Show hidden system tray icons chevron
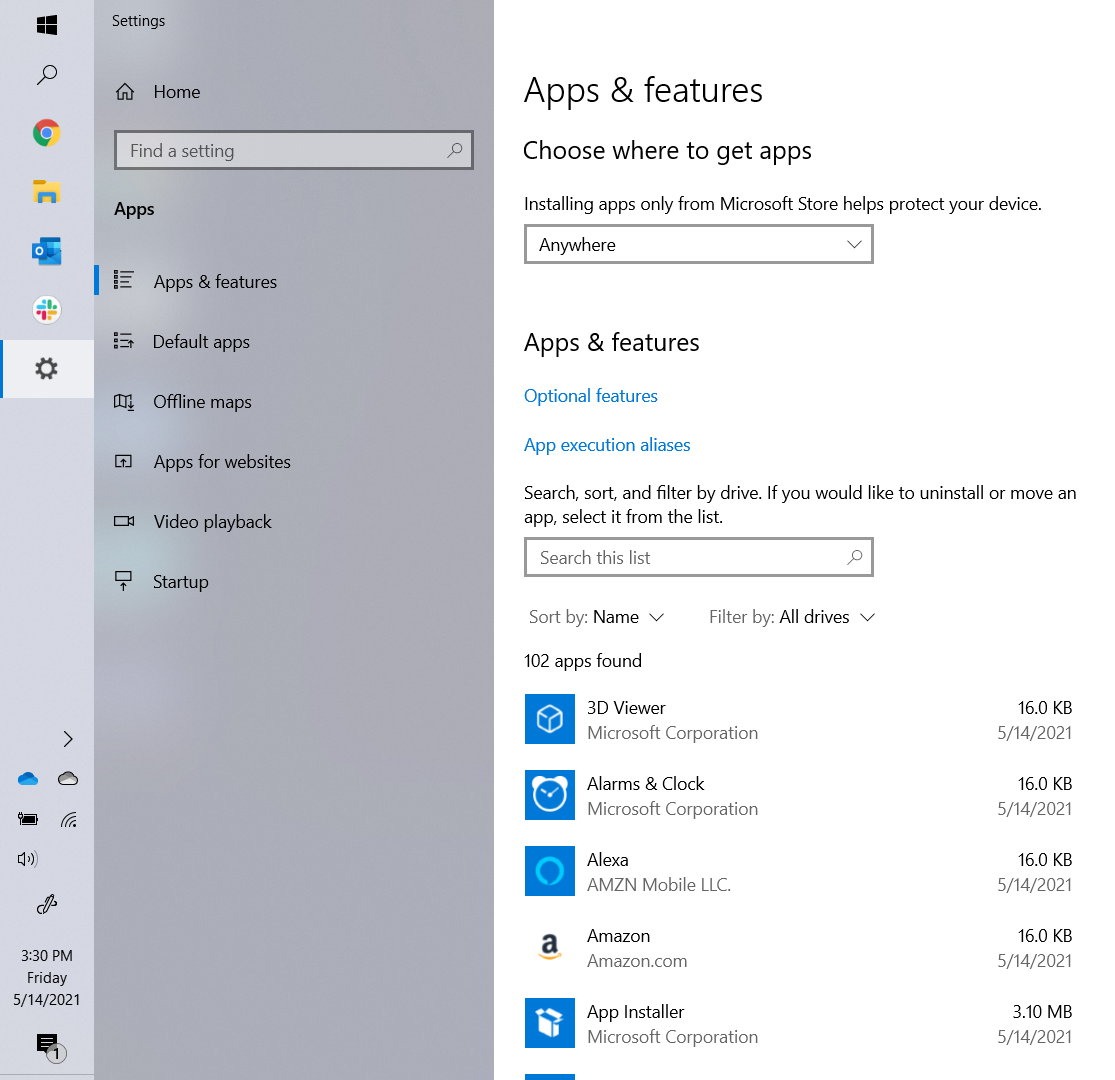The width and height of the screenshot is (1115, 1080). click(x=68, y=739)
